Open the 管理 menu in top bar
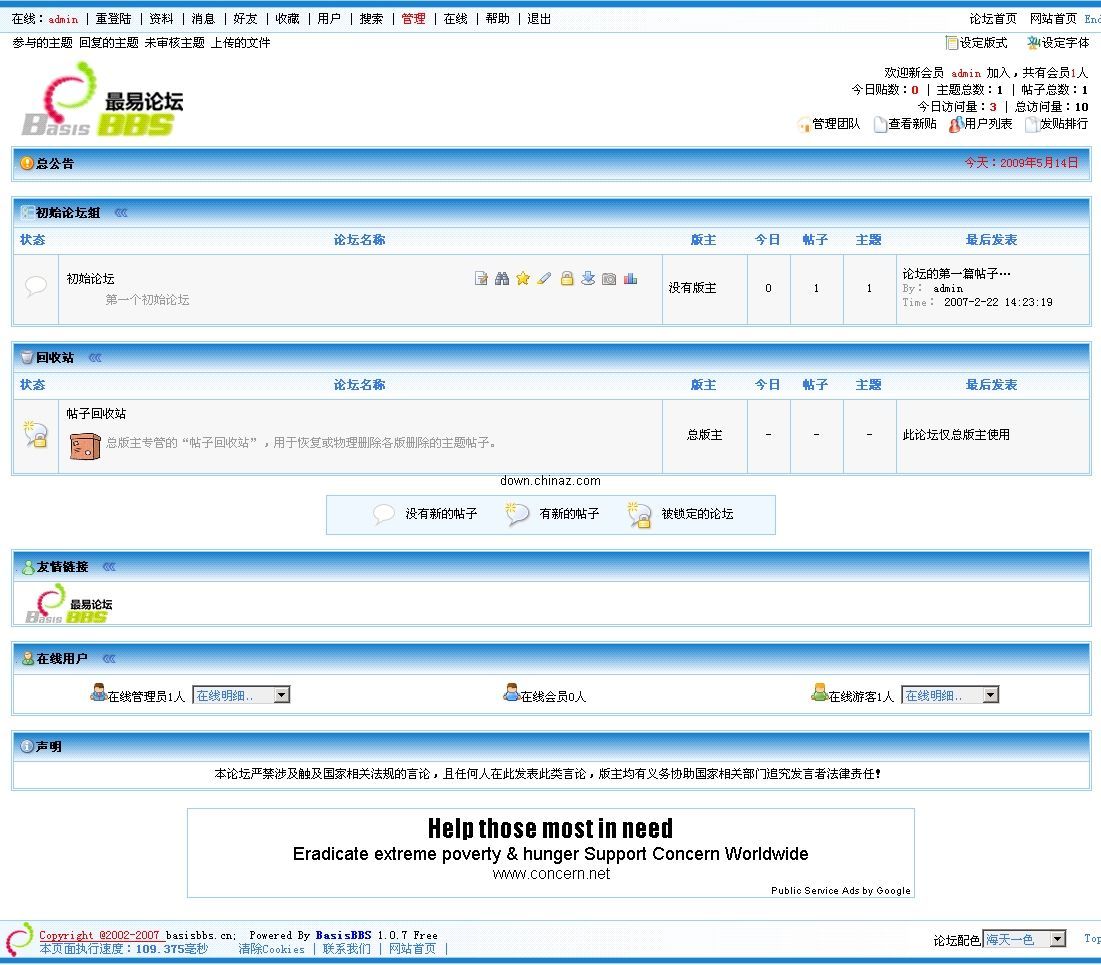The image size is (1101, 965). [x=413, y=19]
